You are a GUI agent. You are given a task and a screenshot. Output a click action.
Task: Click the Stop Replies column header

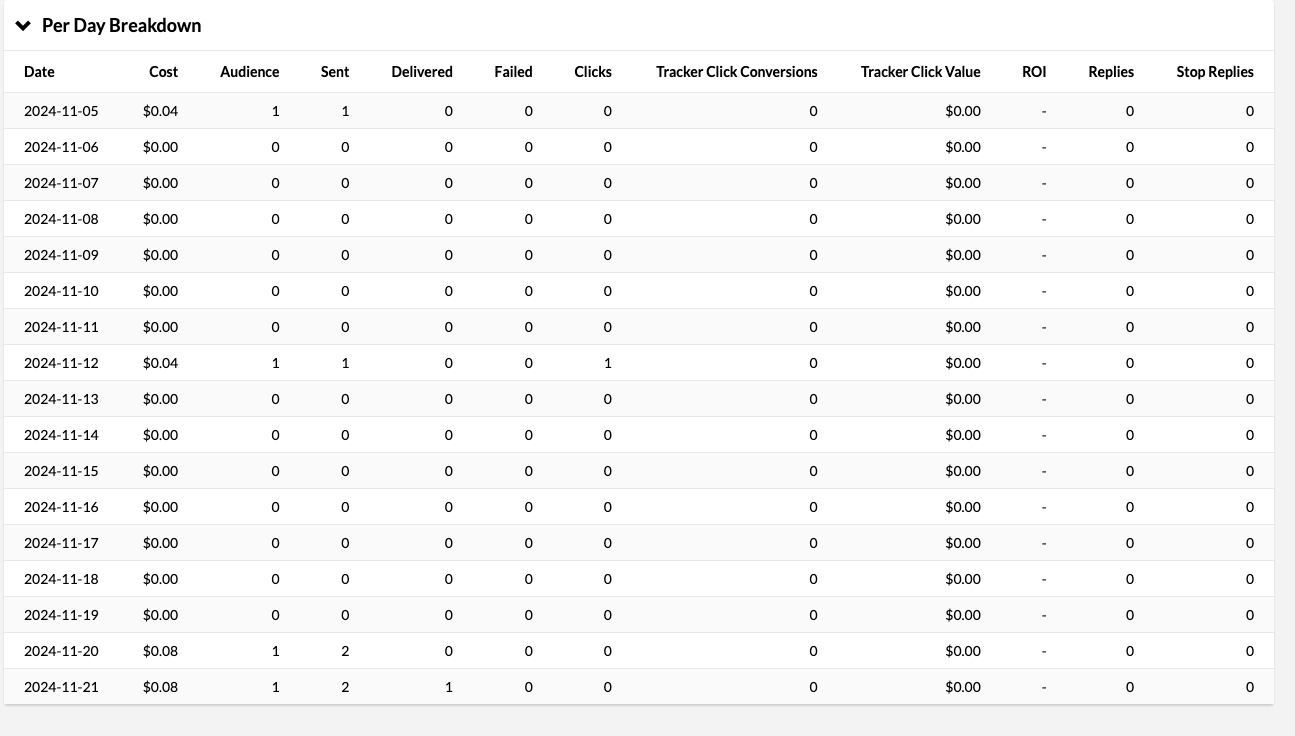coord(1215,71)
